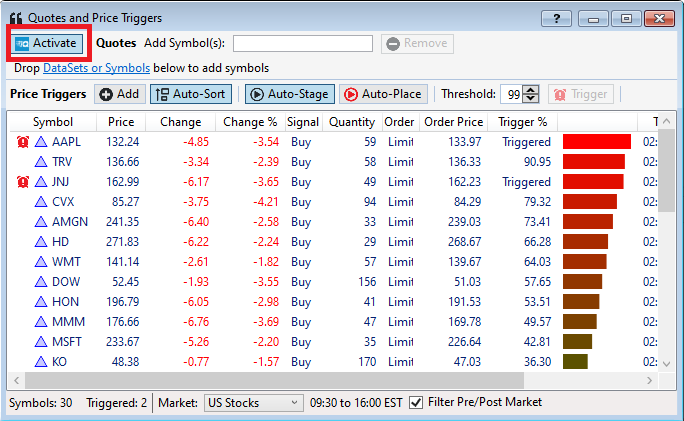
Task: Click the CVX trigger percentage bar
Action: [590, 202]
